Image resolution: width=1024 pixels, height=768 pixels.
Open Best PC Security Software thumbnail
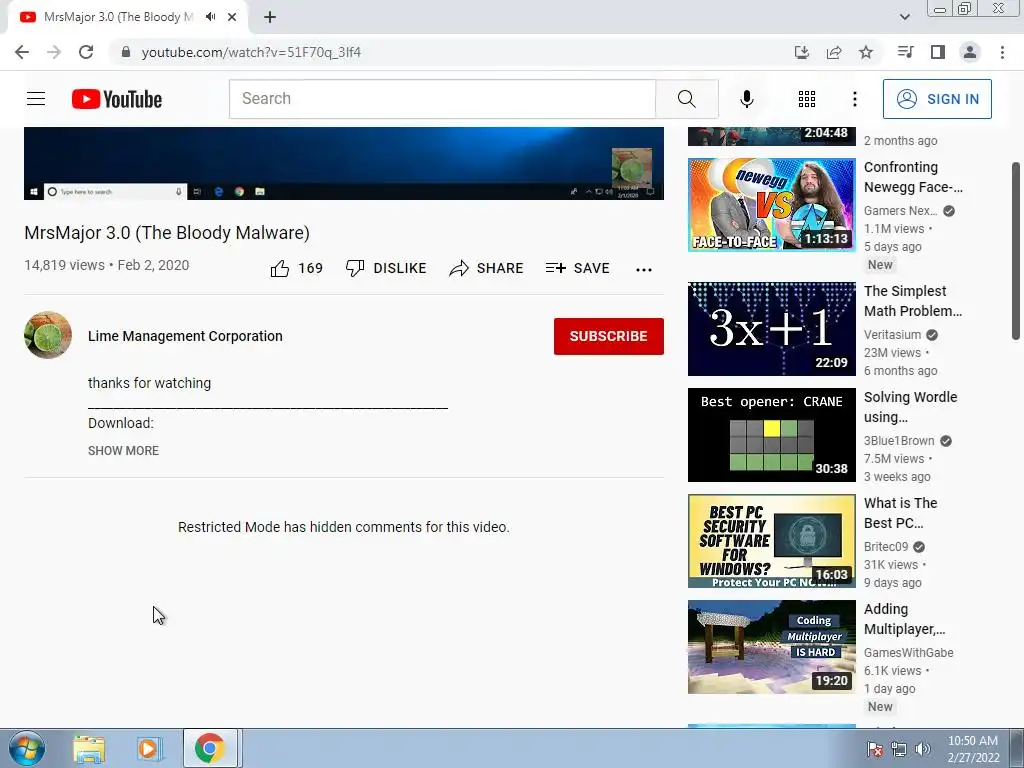coord(771,541)
